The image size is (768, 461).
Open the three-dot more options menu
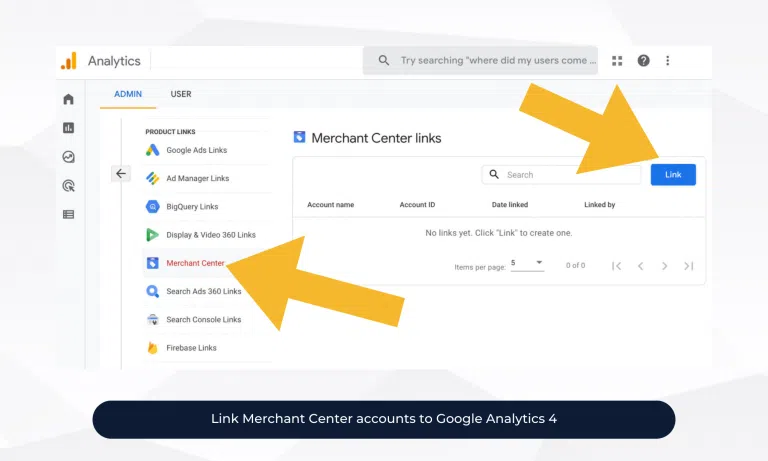[668, 61]
